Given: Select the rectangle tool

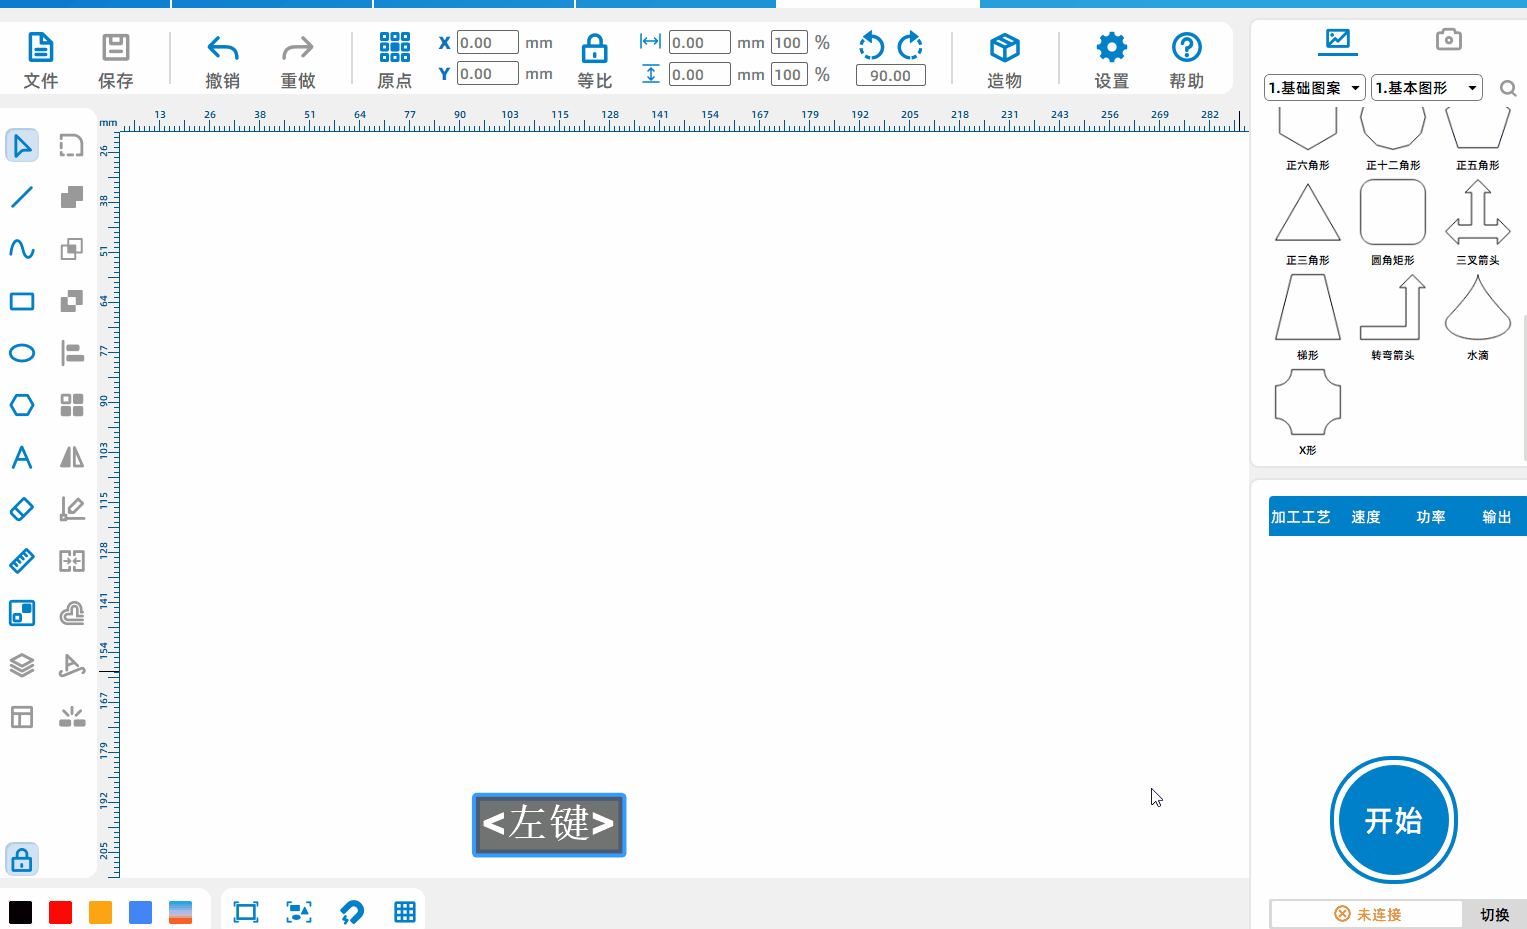Looking at the screenshot, I should (x=22, y=301).
